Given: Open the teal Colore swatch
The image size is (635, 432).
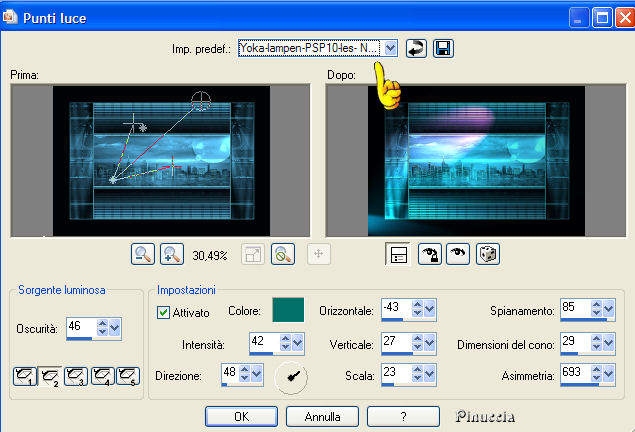Looking at the screenshot, I should (288, 310).
